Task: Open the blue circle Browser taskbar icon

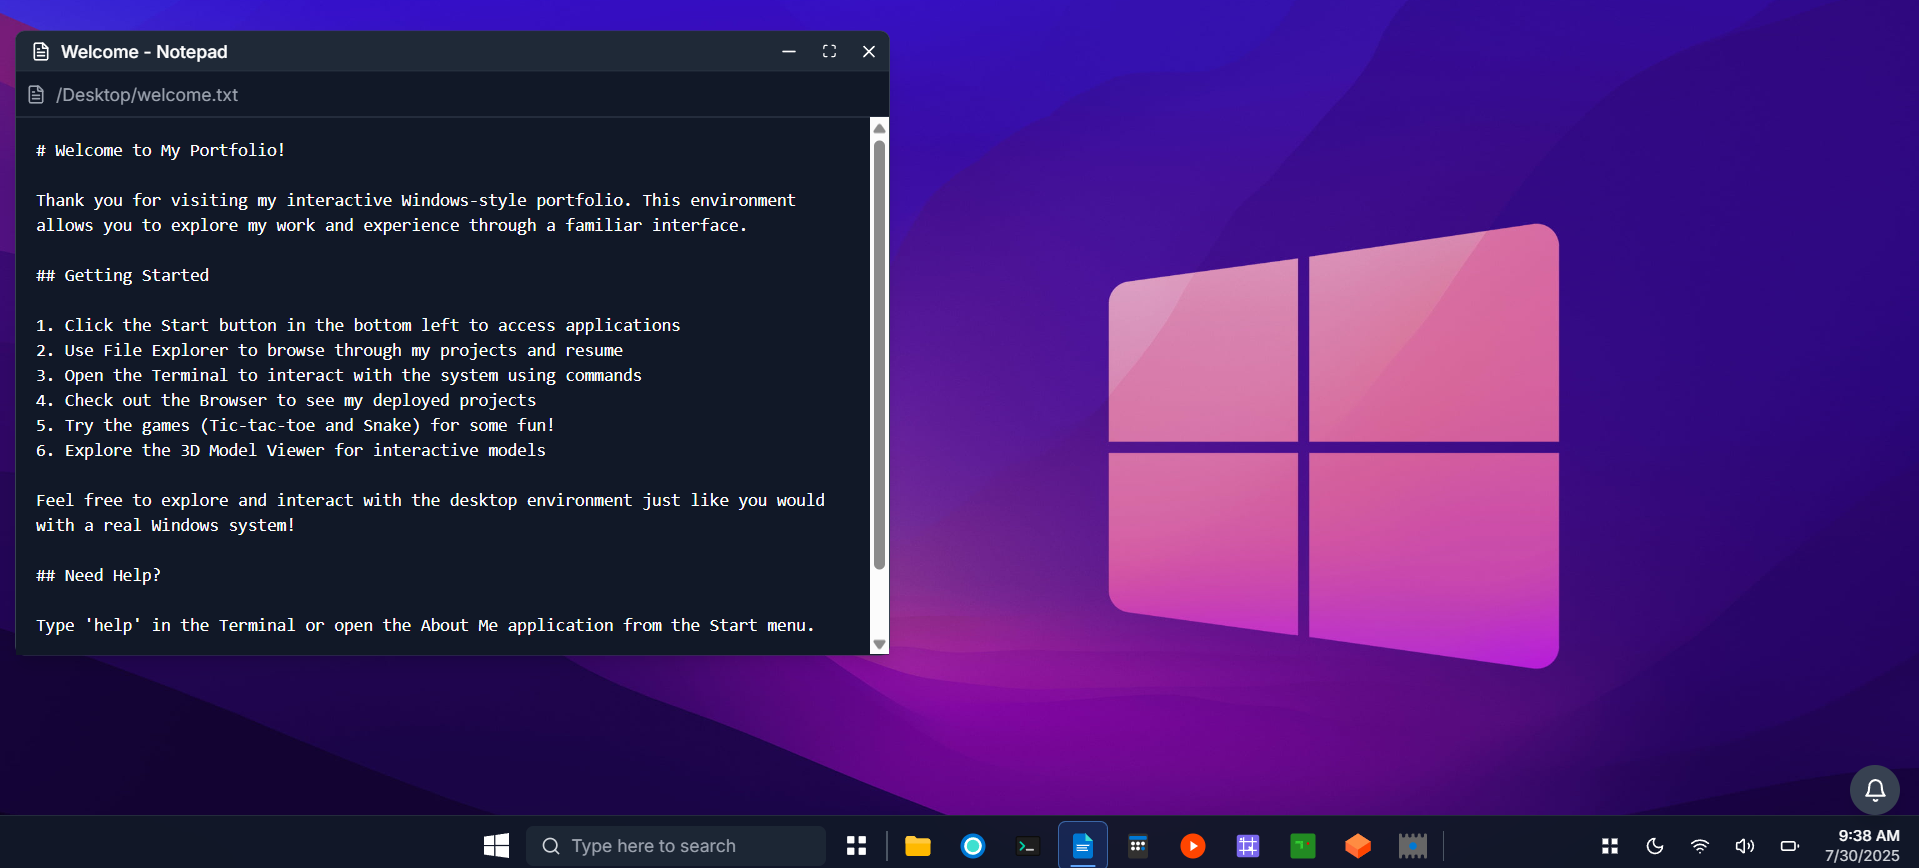Action: coord(973,846)
